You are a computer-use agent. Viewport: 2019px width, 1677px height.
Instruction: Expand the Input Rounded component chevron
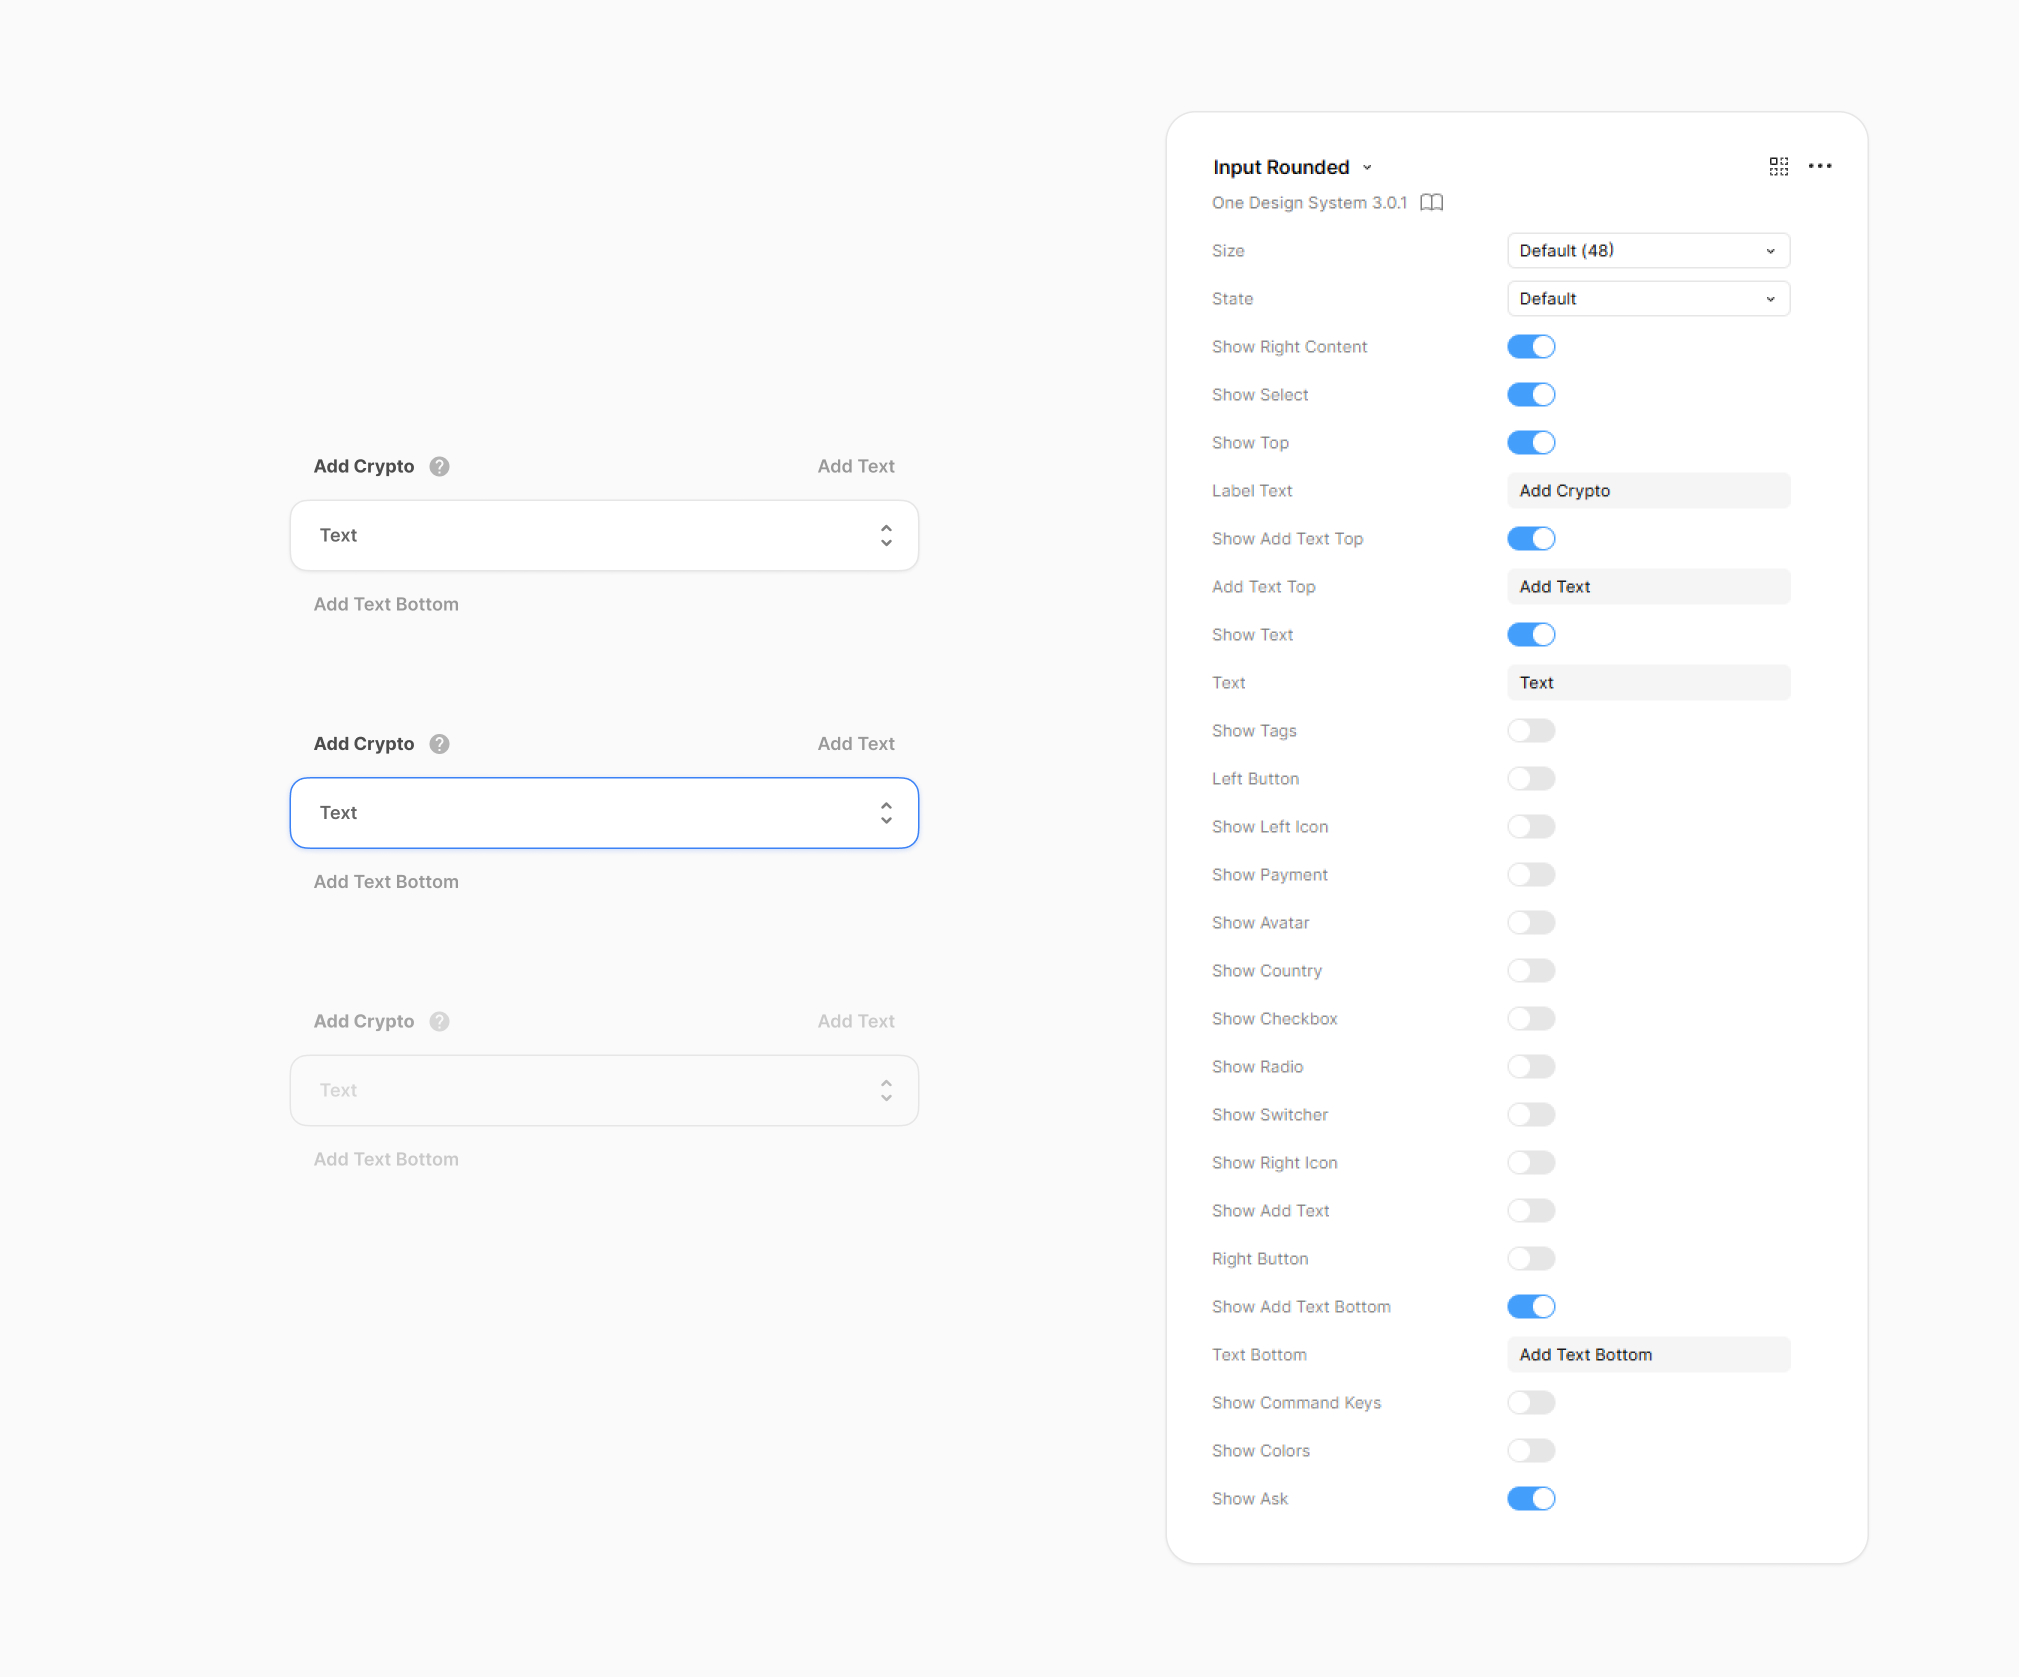pyautogui.click(x=1367, y=168)
